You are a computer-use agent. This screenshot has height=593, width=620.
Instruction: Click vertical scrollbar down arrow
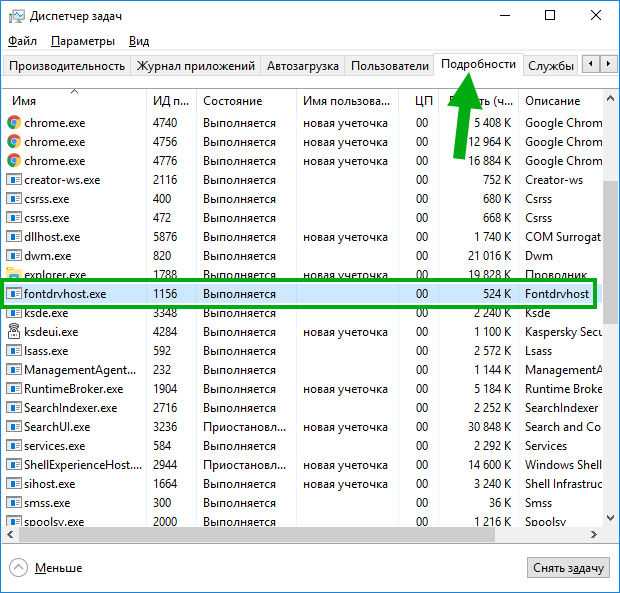[611, 517]
